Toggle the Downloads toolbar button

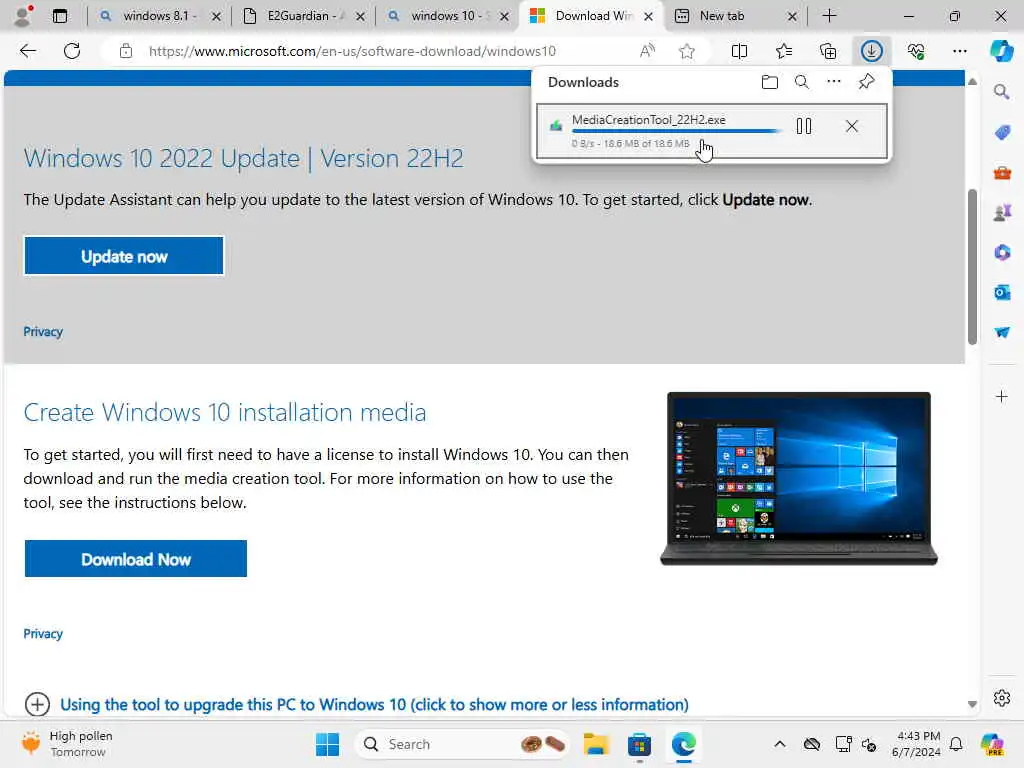pos(871,51)
